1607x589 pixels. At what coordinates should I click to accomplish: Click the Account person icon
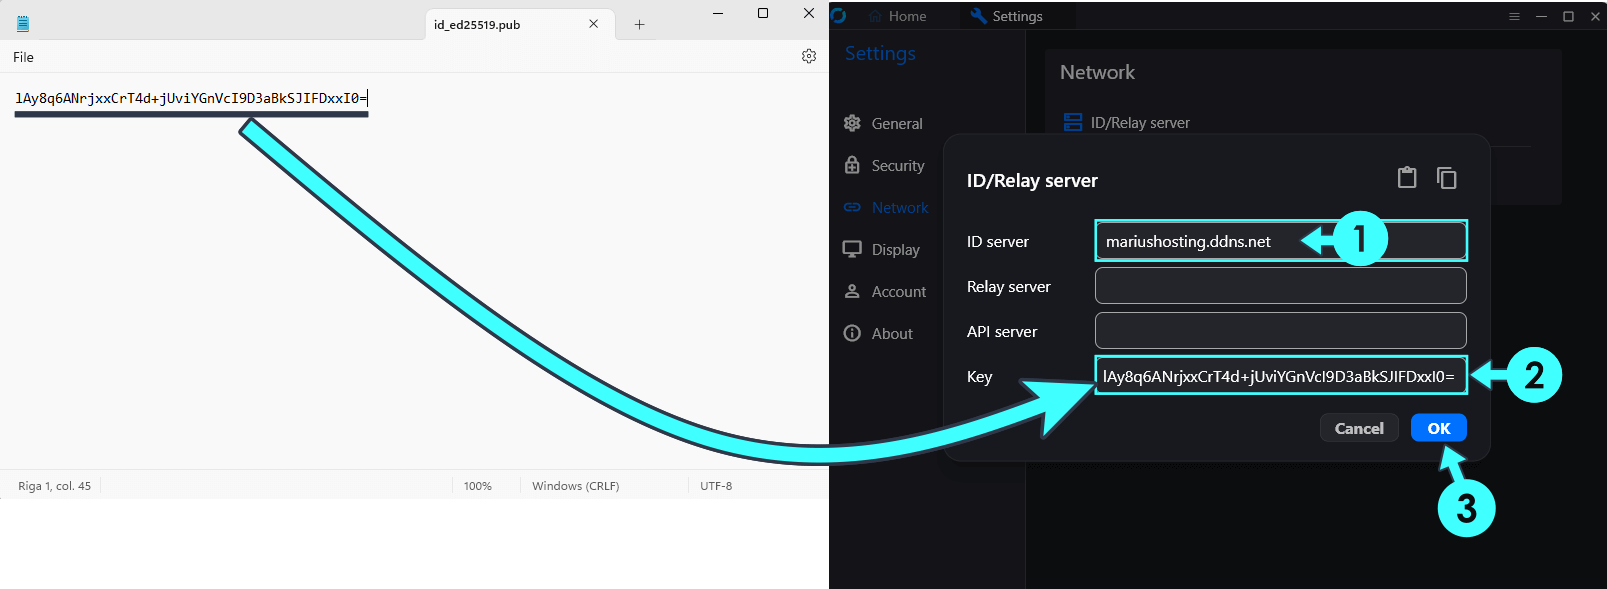click(x=852, y=291)
